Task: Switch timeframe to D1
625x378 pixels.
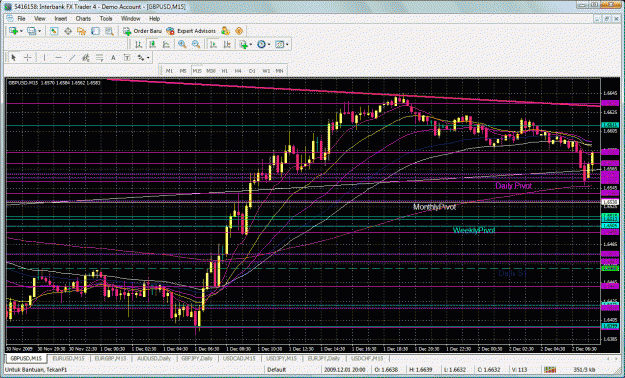Action: click(x=252, y=71)
